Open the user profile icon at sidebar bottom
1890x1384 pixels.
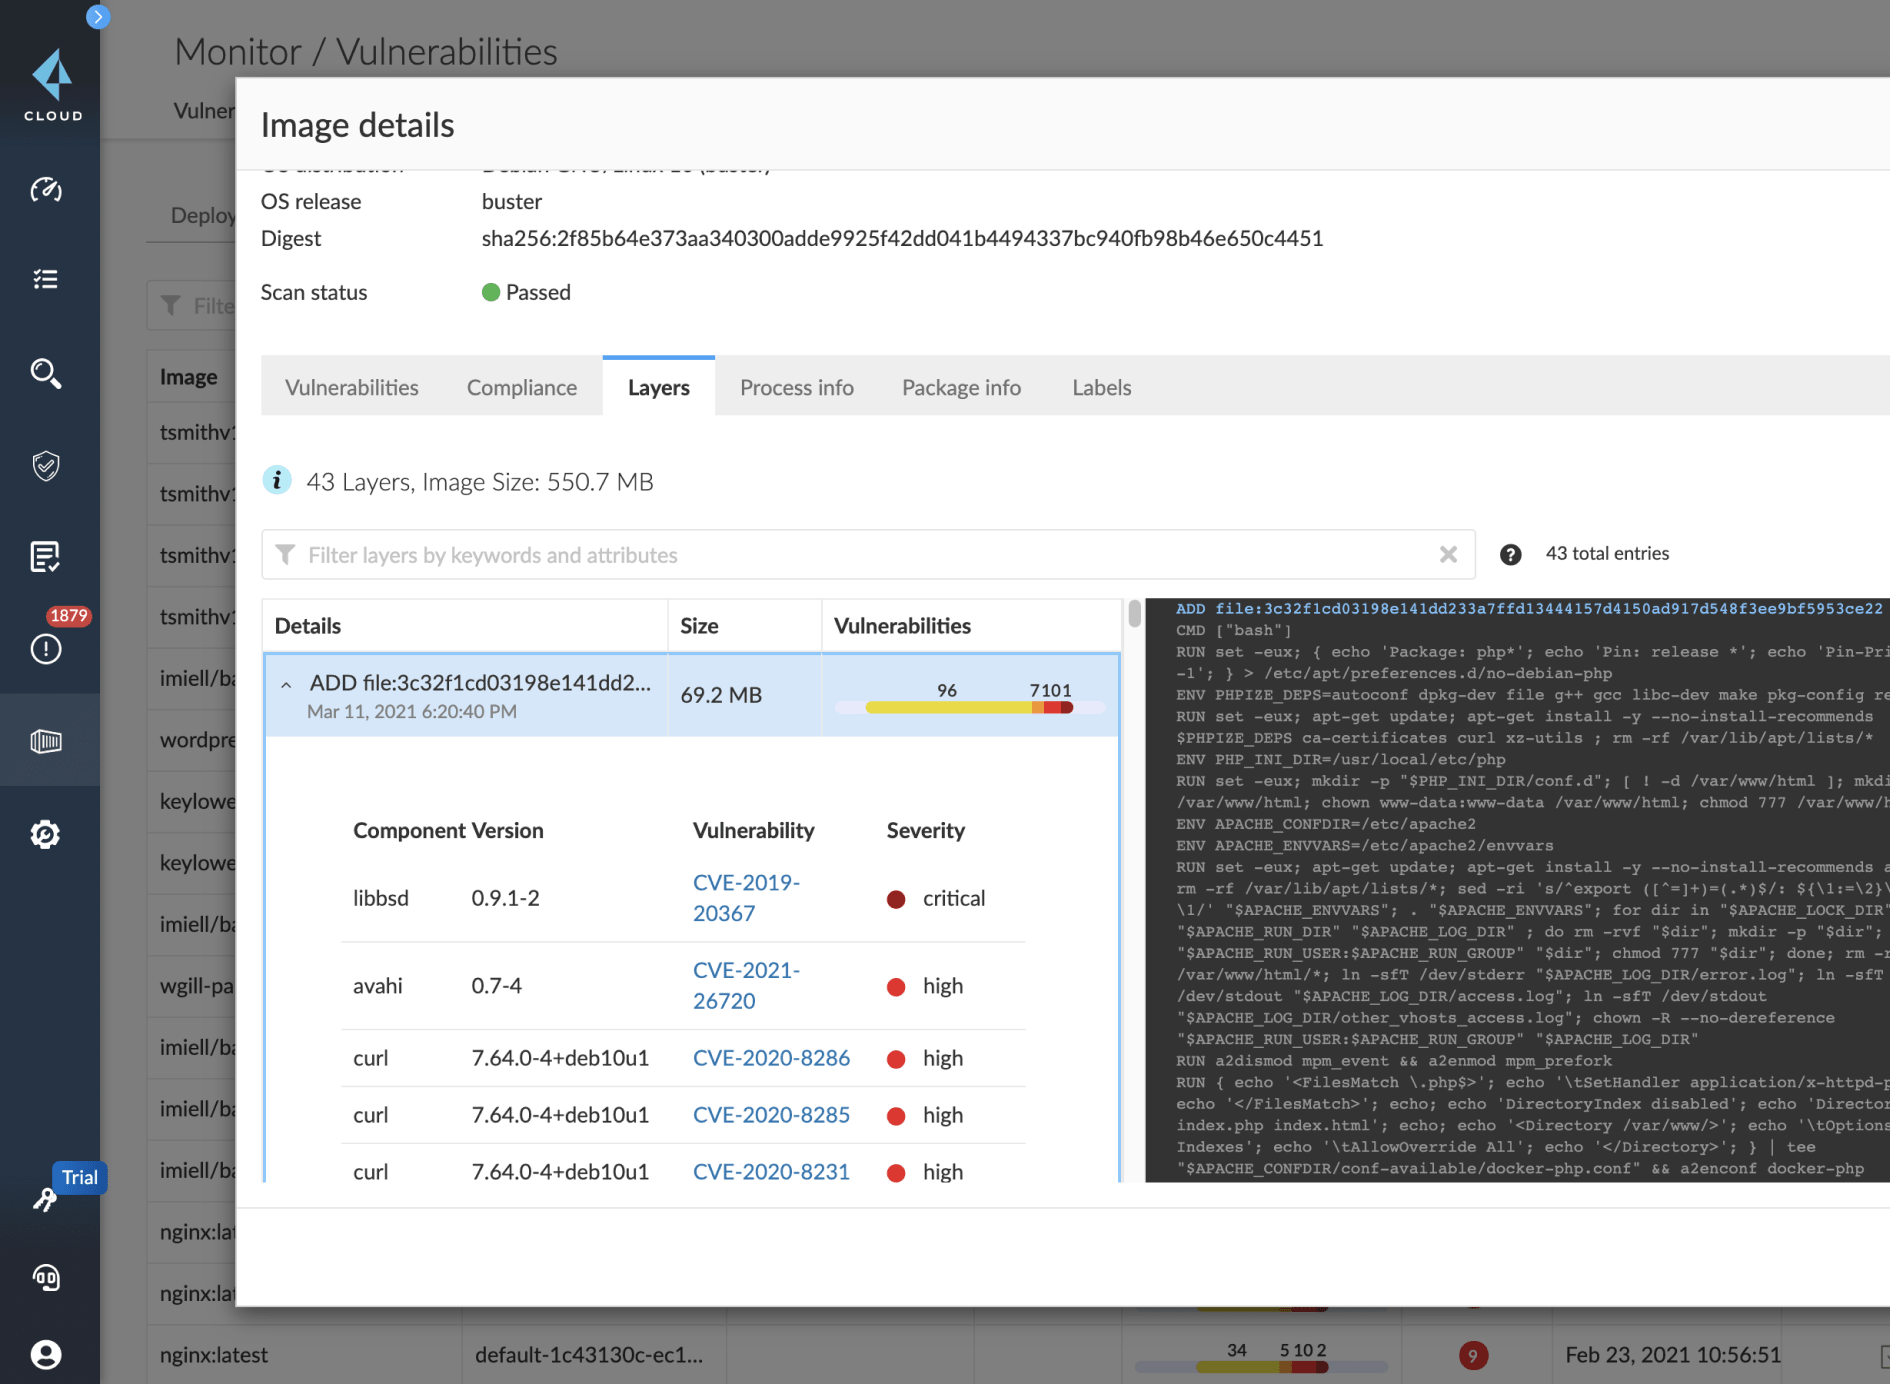click(x=47, y=1355)
